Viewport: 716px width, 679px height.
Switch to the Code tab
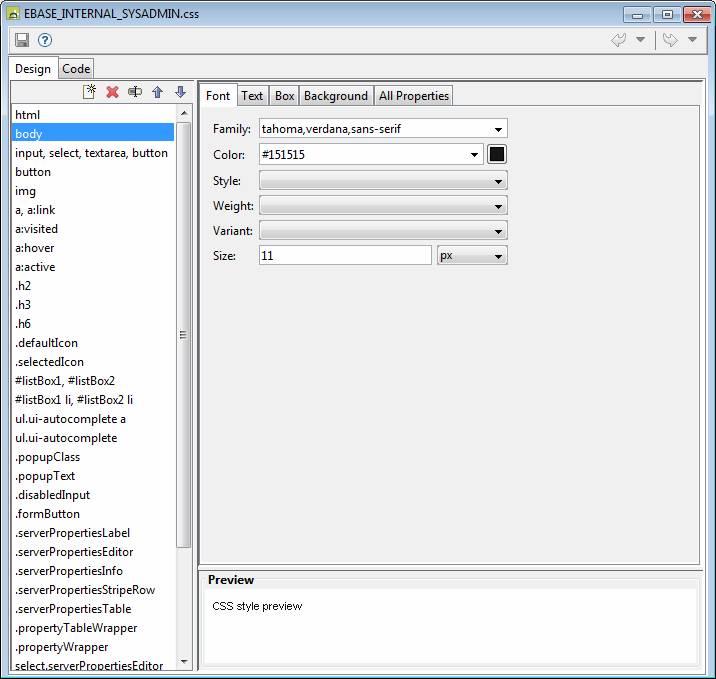tap(76, 69)
